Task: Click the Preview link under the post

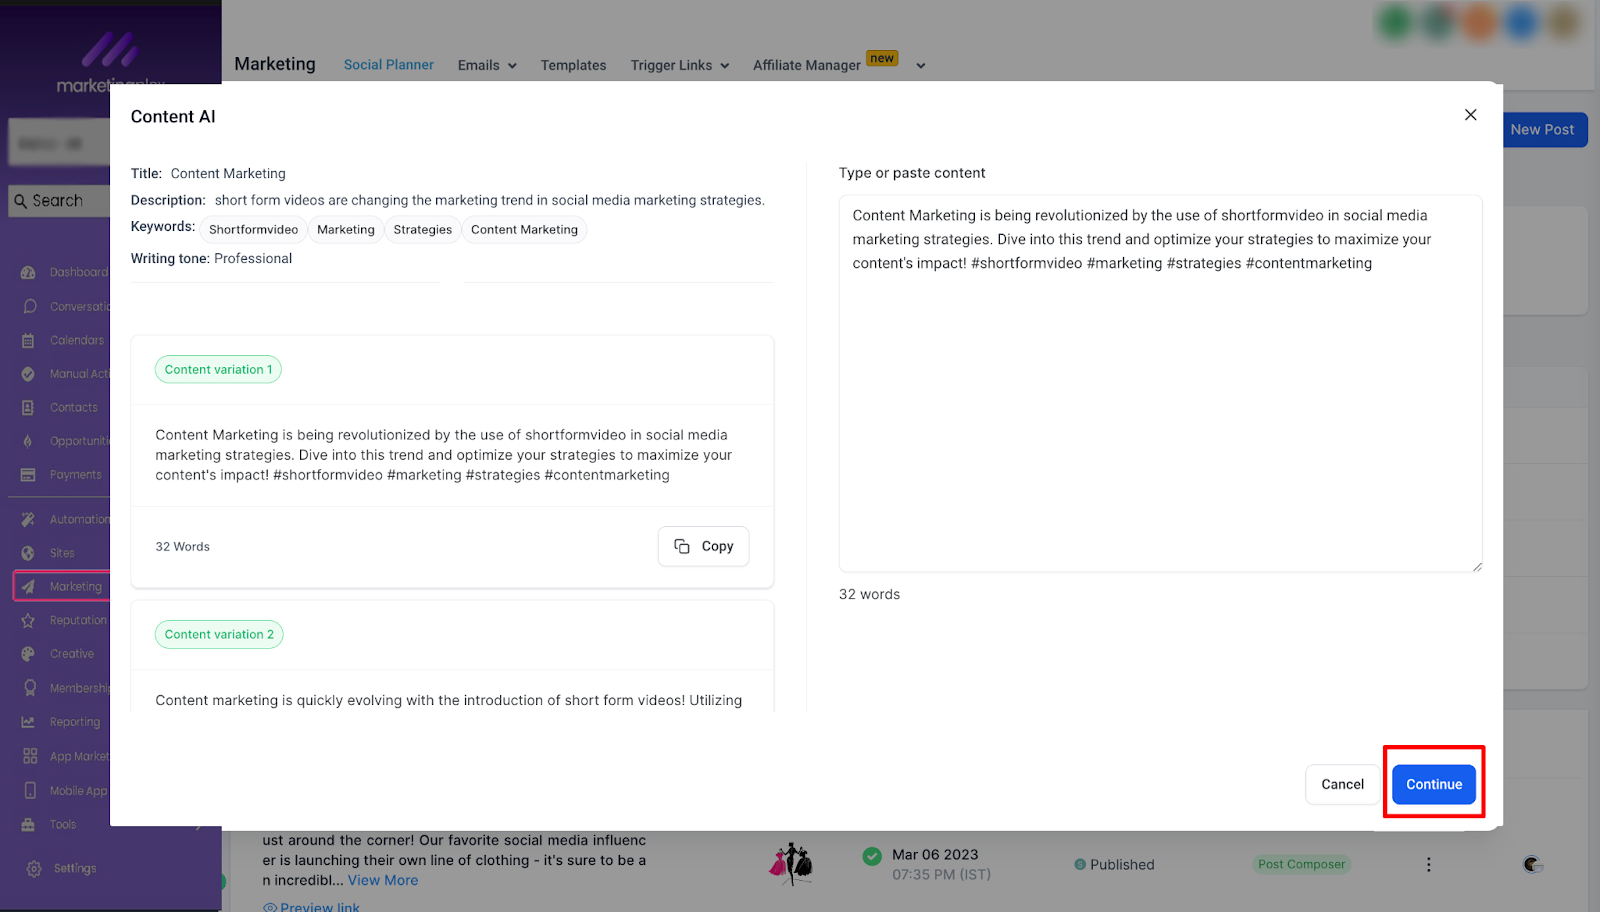Action: tap(311, 906)
